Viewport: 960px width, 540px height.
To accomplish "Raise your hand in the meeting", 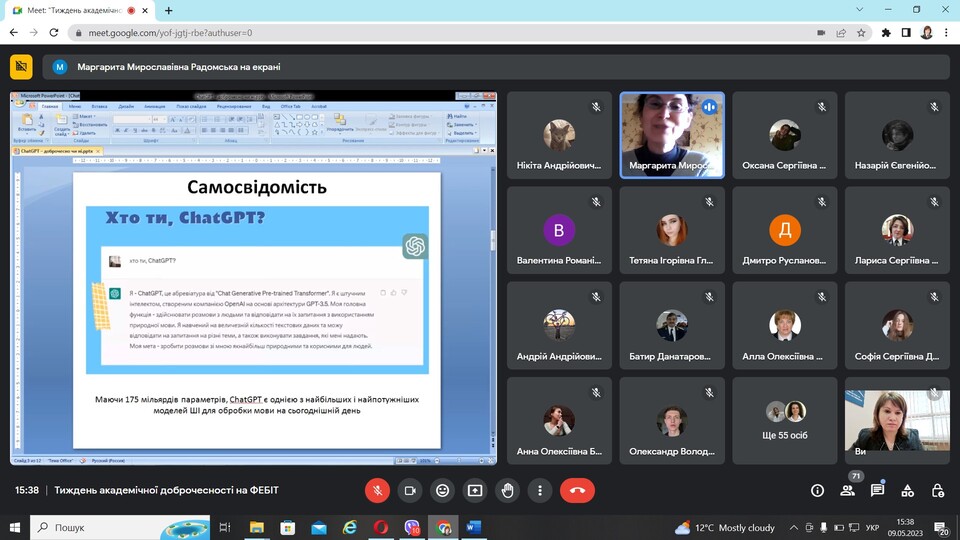I will (508, 490).
